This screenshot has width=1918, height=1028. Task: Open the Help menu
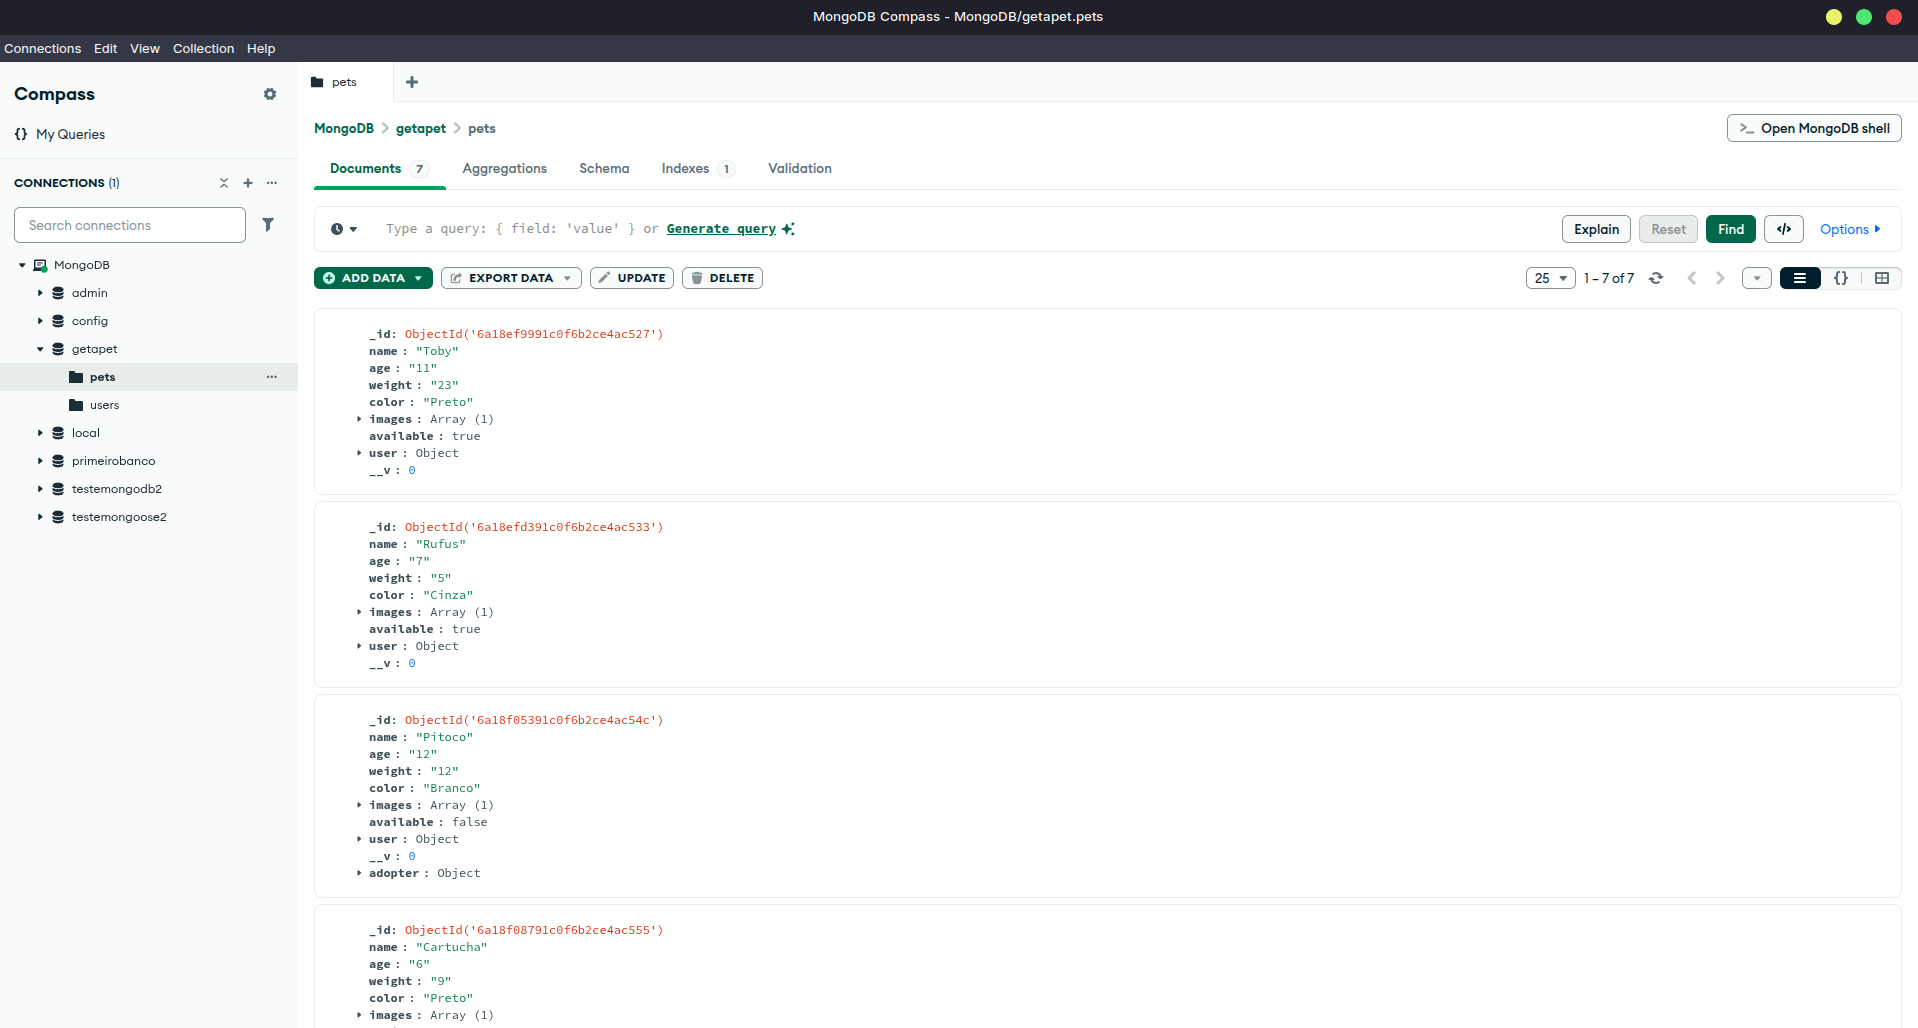(261, 48)
